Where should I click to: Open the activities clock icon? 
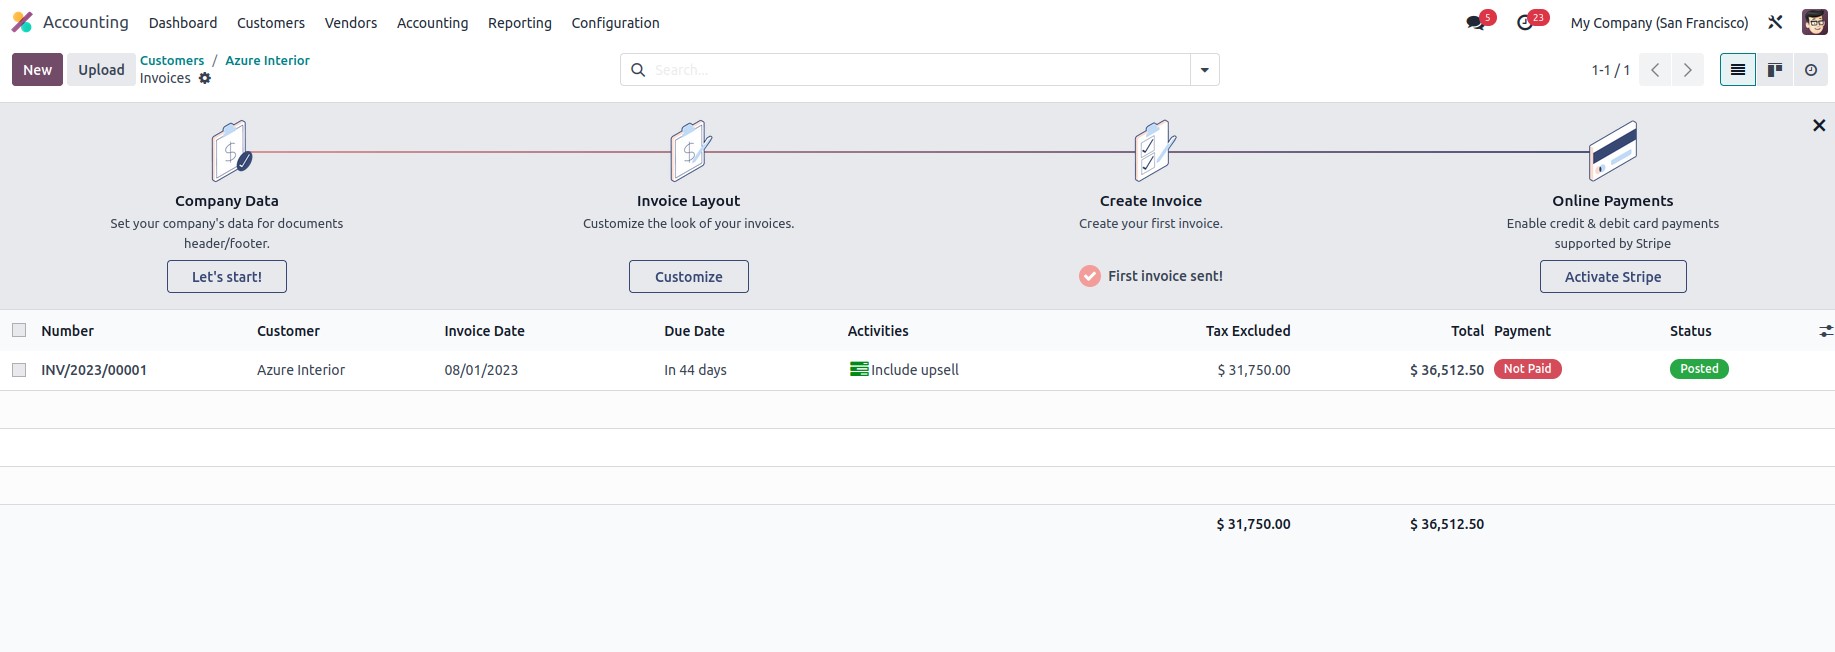pos(1526,23)
